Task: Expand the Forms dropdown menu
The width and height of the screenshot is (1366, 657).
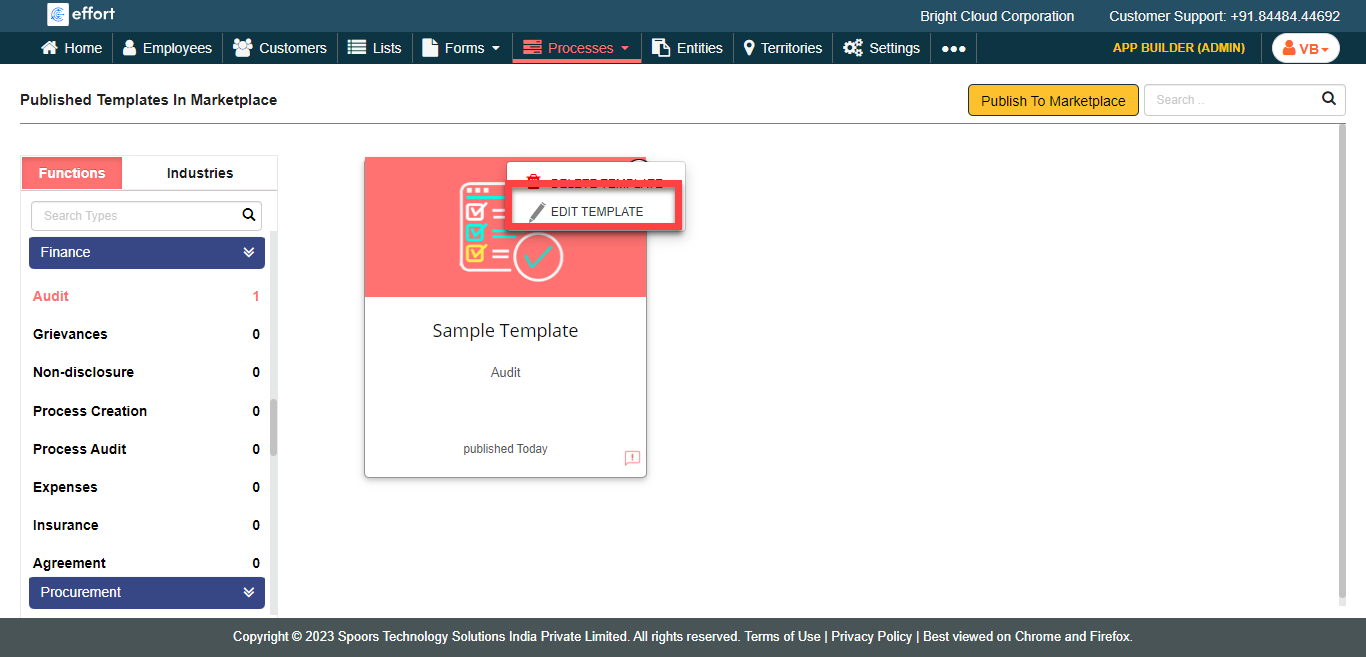Action: coord(462,48)
